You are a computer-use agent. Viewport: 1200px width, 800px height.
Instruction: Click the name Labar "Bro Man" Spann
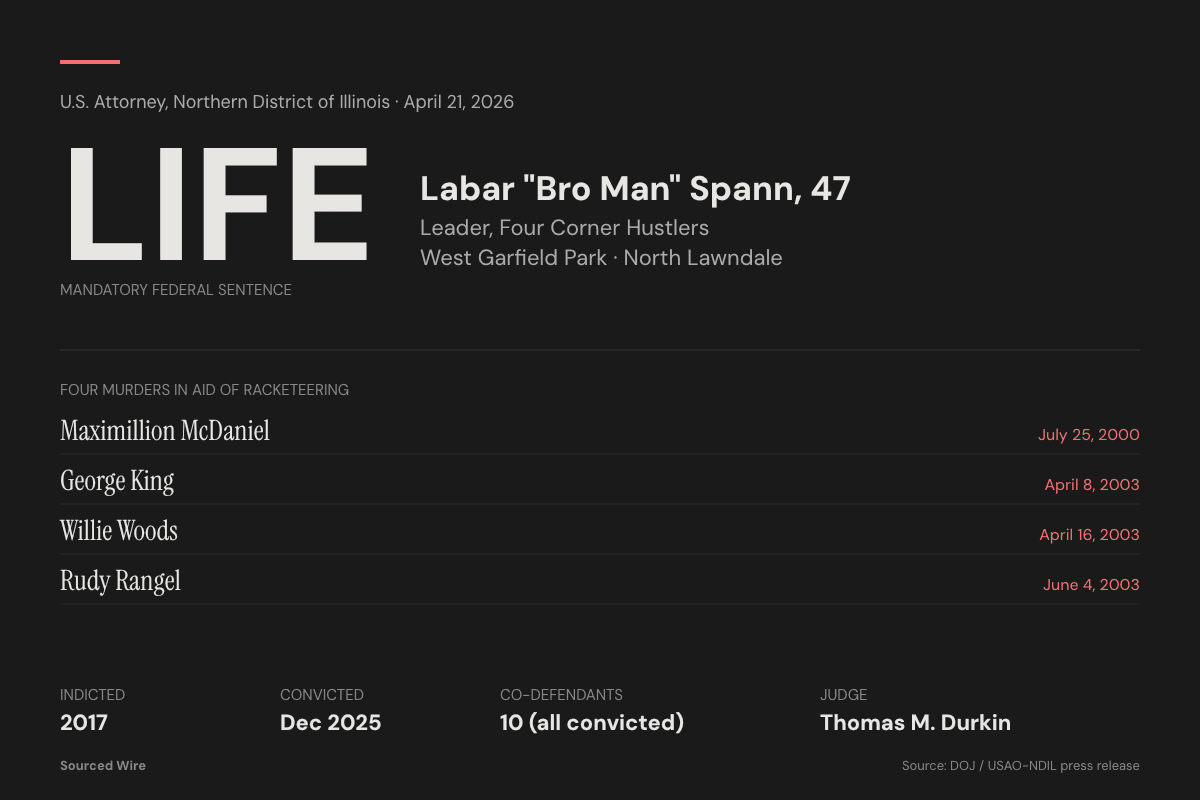point(634,189)
